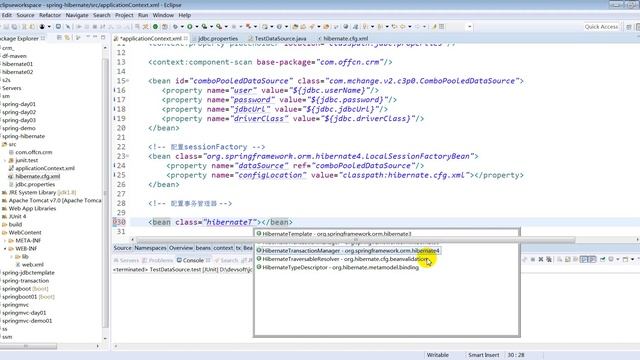Click the green Run toolbar icon
The width and height of the screenshot is (640, 360).
coord(190,27)
